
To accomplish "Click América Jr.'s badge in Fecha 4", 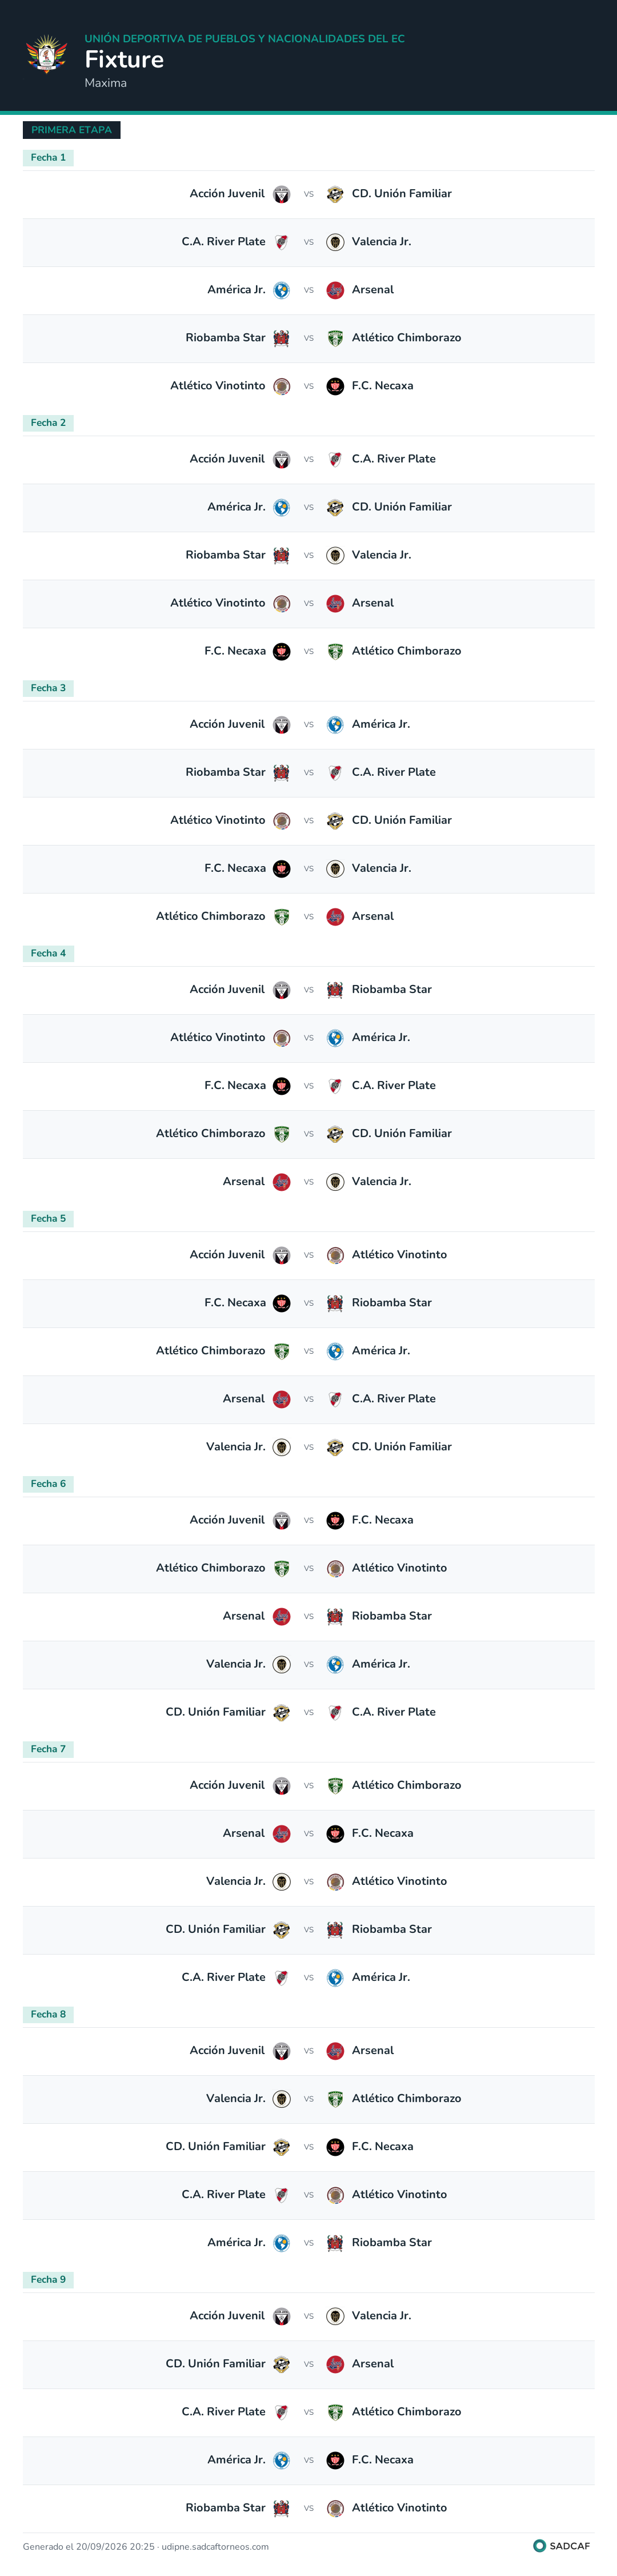I will pyautogui.click(x=335, y=1037).
